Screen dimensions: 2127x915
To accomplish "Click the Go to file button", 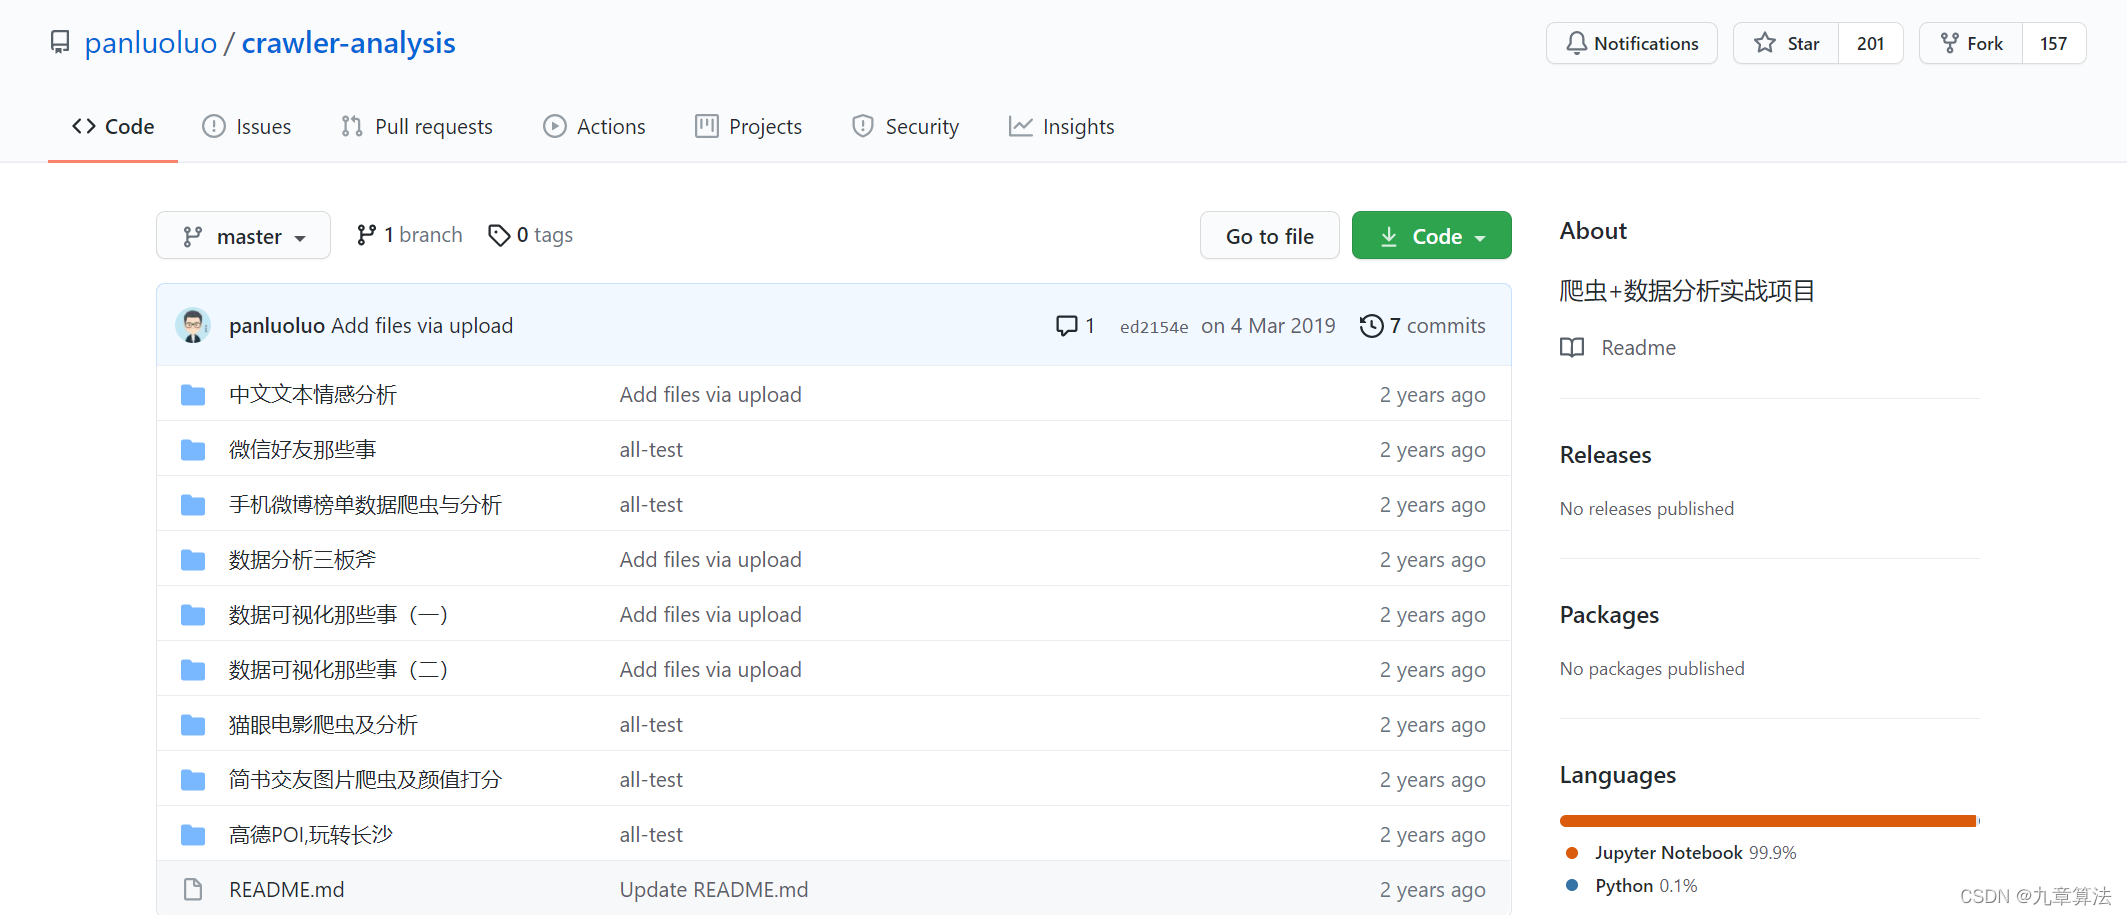I will pyautogui.click(x=1270, y=236).
